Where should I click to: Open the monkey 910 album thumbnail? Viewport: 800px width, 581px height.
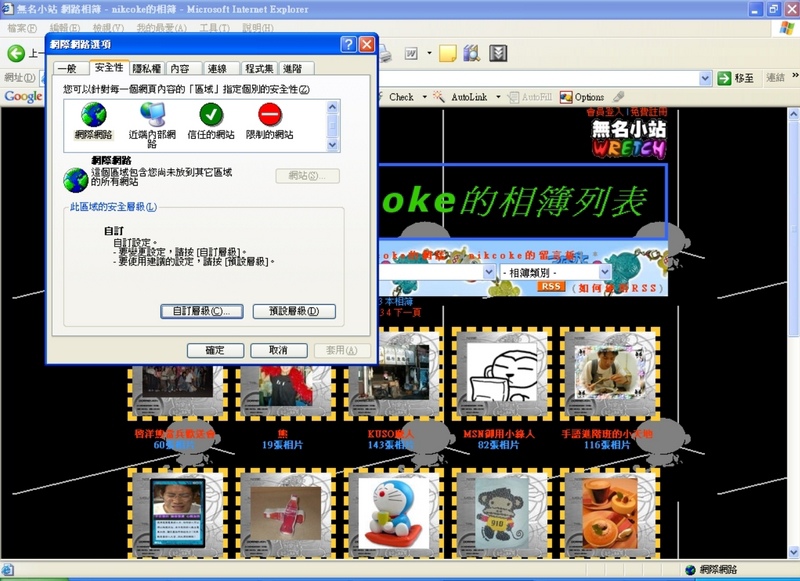point(501,513)
